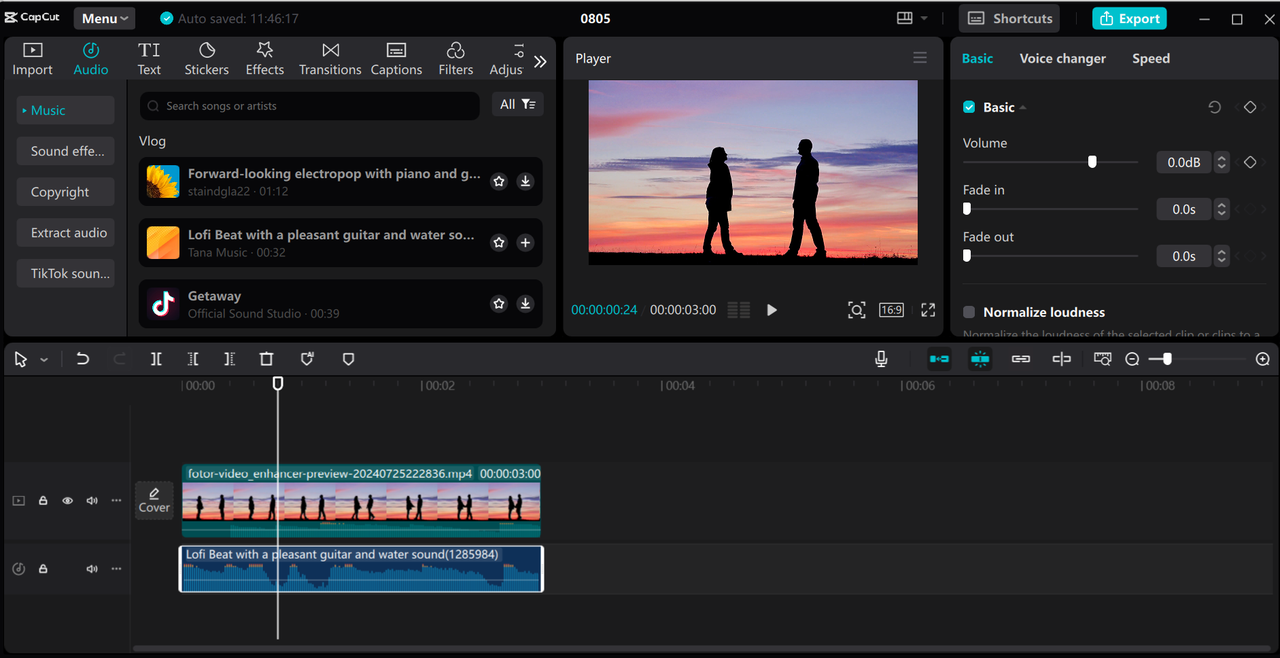1280x658 pixels.
Task: Uncheck the Basic checkbox
Action: (969, 107)
